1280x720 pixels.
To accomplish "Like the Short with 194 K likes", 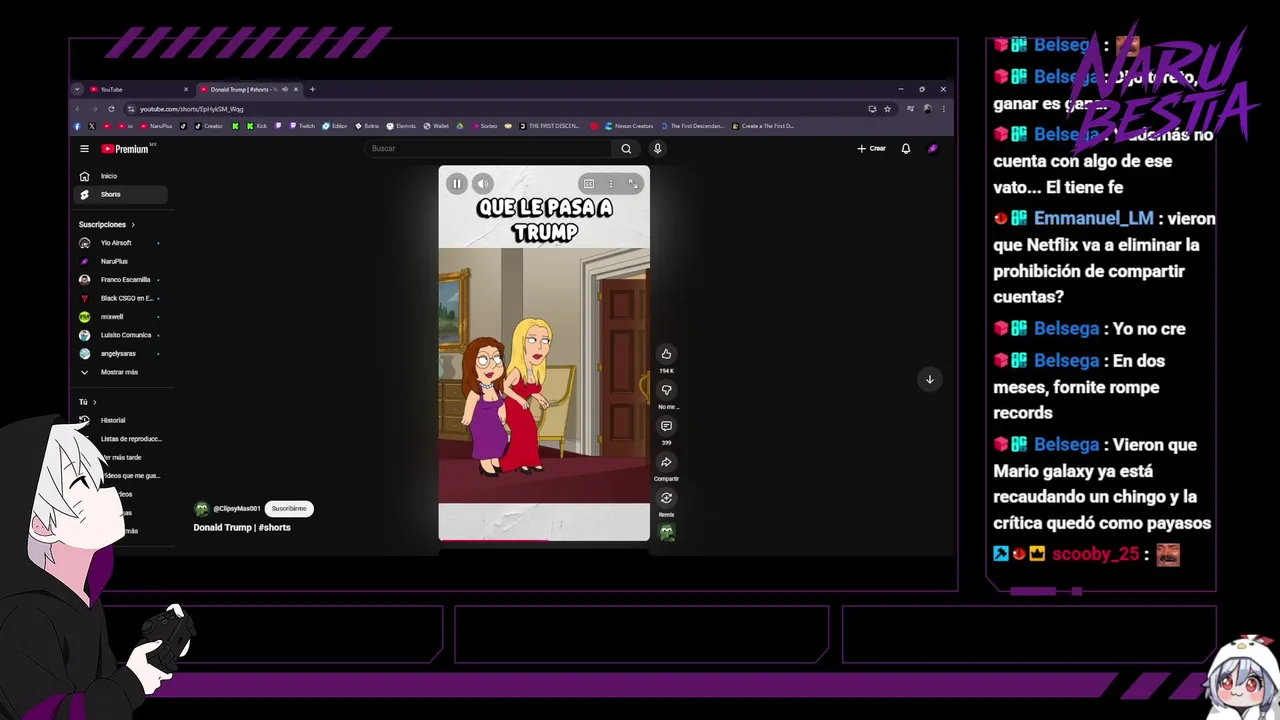I will click(666, 354).
